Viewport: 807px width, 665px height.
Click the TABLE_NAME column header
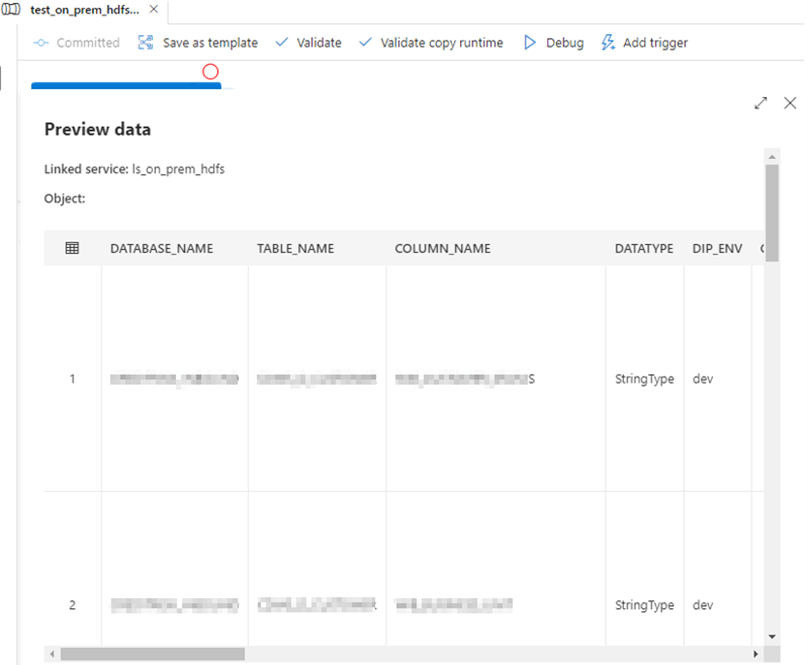click(x=295, y=248)
